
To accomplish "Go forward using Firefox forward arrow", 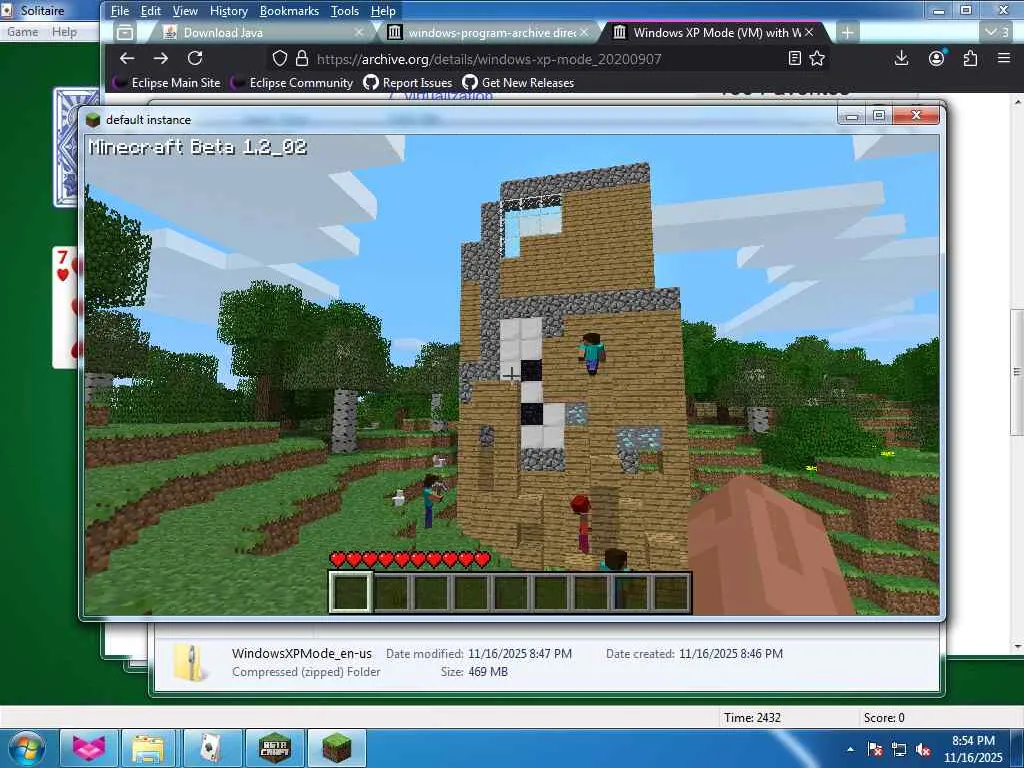I will (x=160, y=59).
